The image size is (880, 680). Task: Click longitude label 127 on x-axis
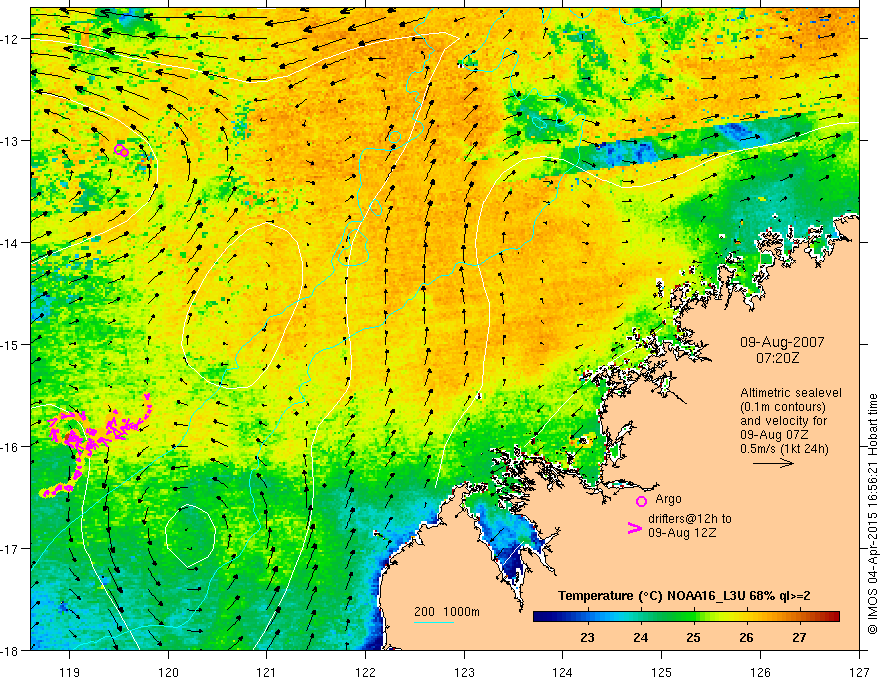859,672
